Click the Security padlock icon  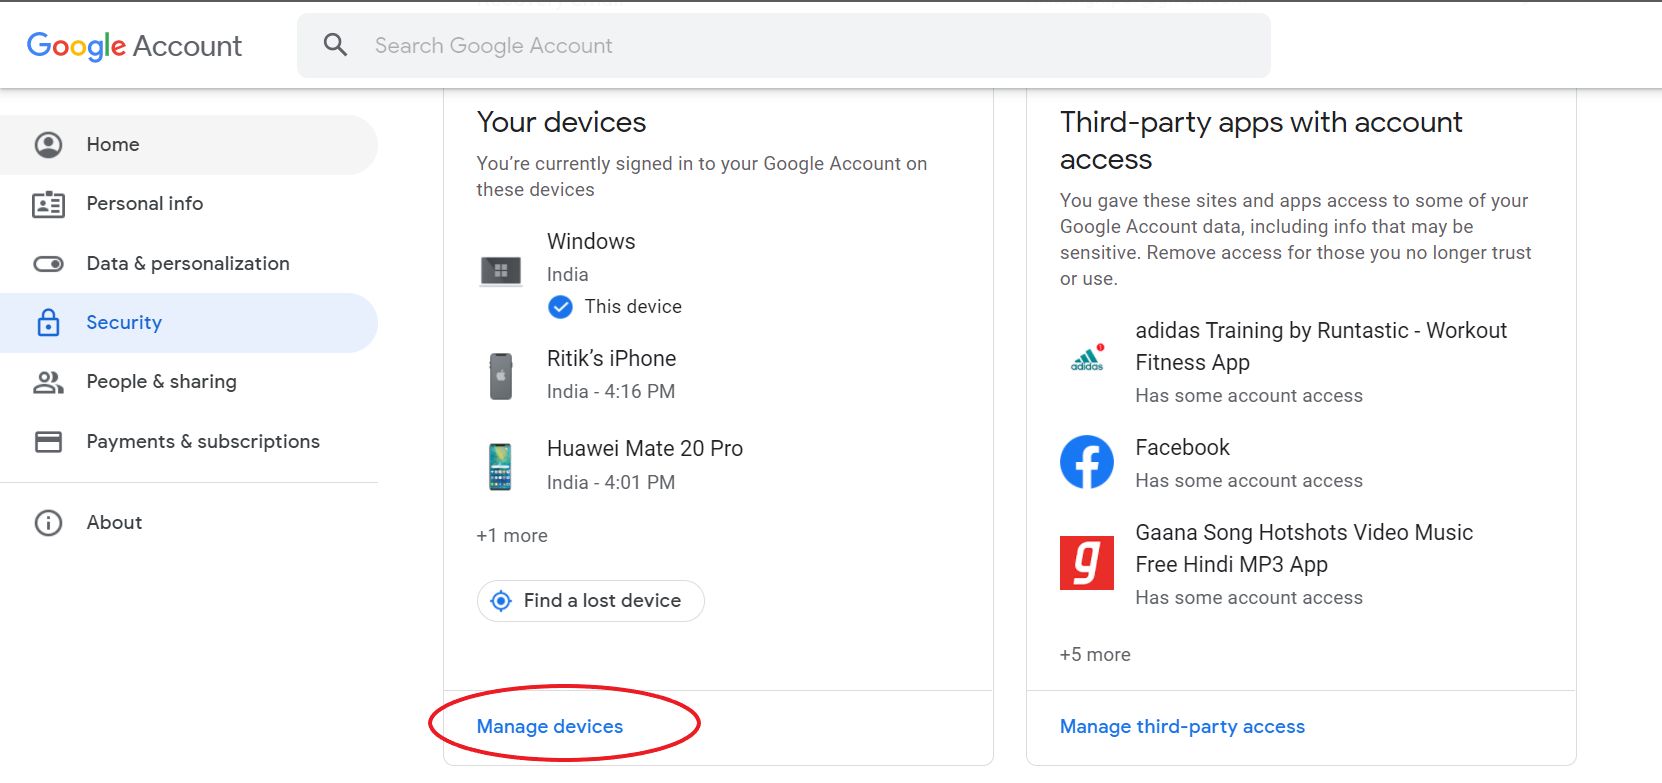[x=48, y=322]
